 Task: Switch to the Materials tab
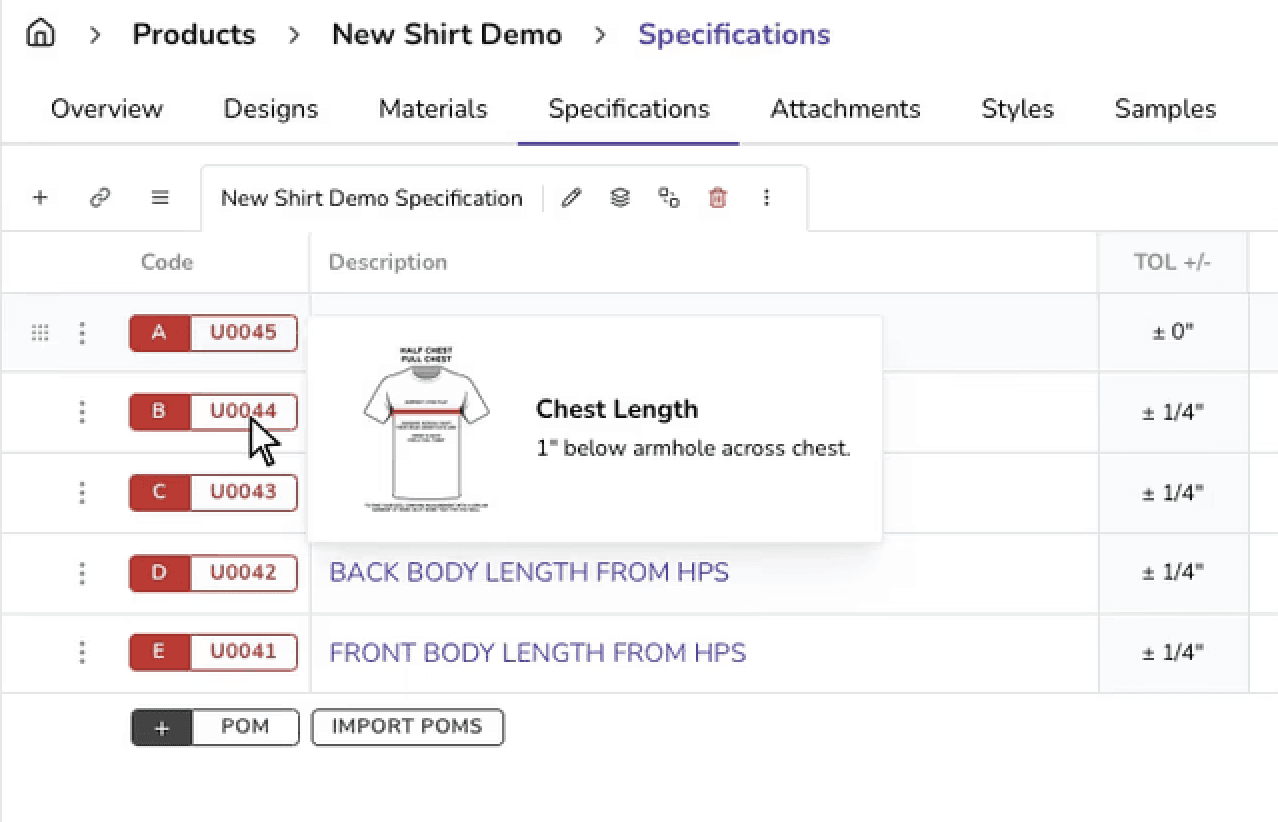(433, 109)
